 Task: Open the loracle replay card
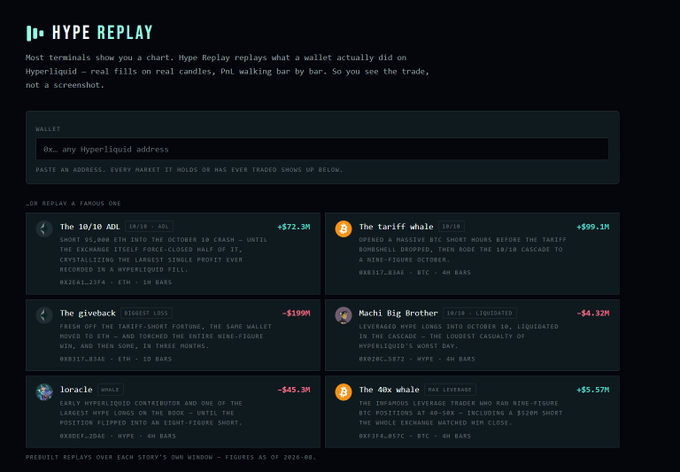click(x=173, y=412)
